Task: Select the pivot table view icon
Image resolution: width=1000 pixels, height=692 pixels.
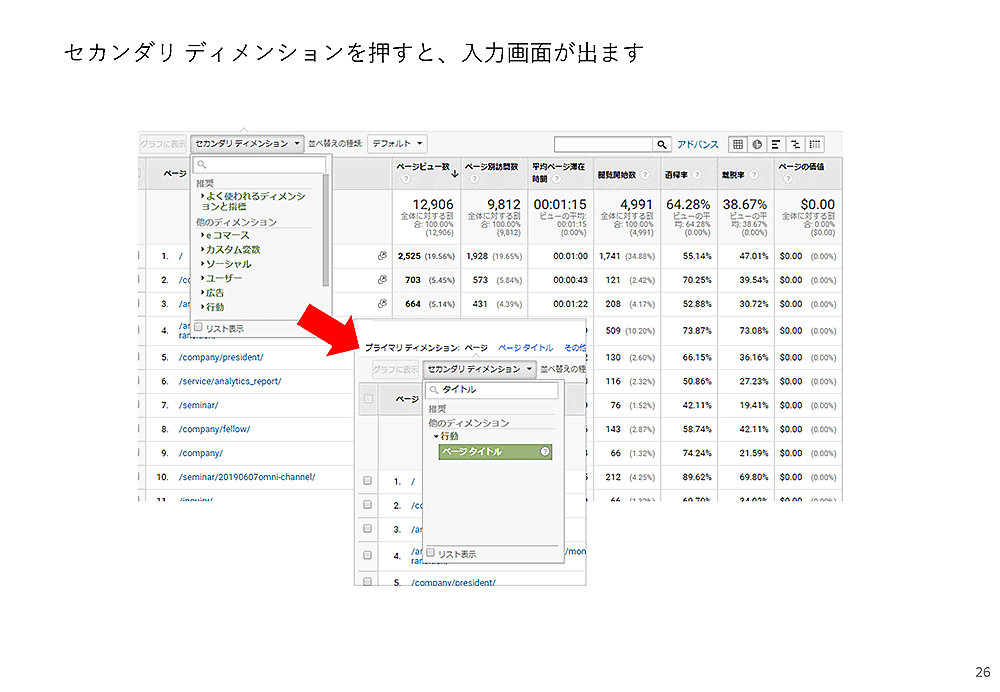Action: [815, 145]
